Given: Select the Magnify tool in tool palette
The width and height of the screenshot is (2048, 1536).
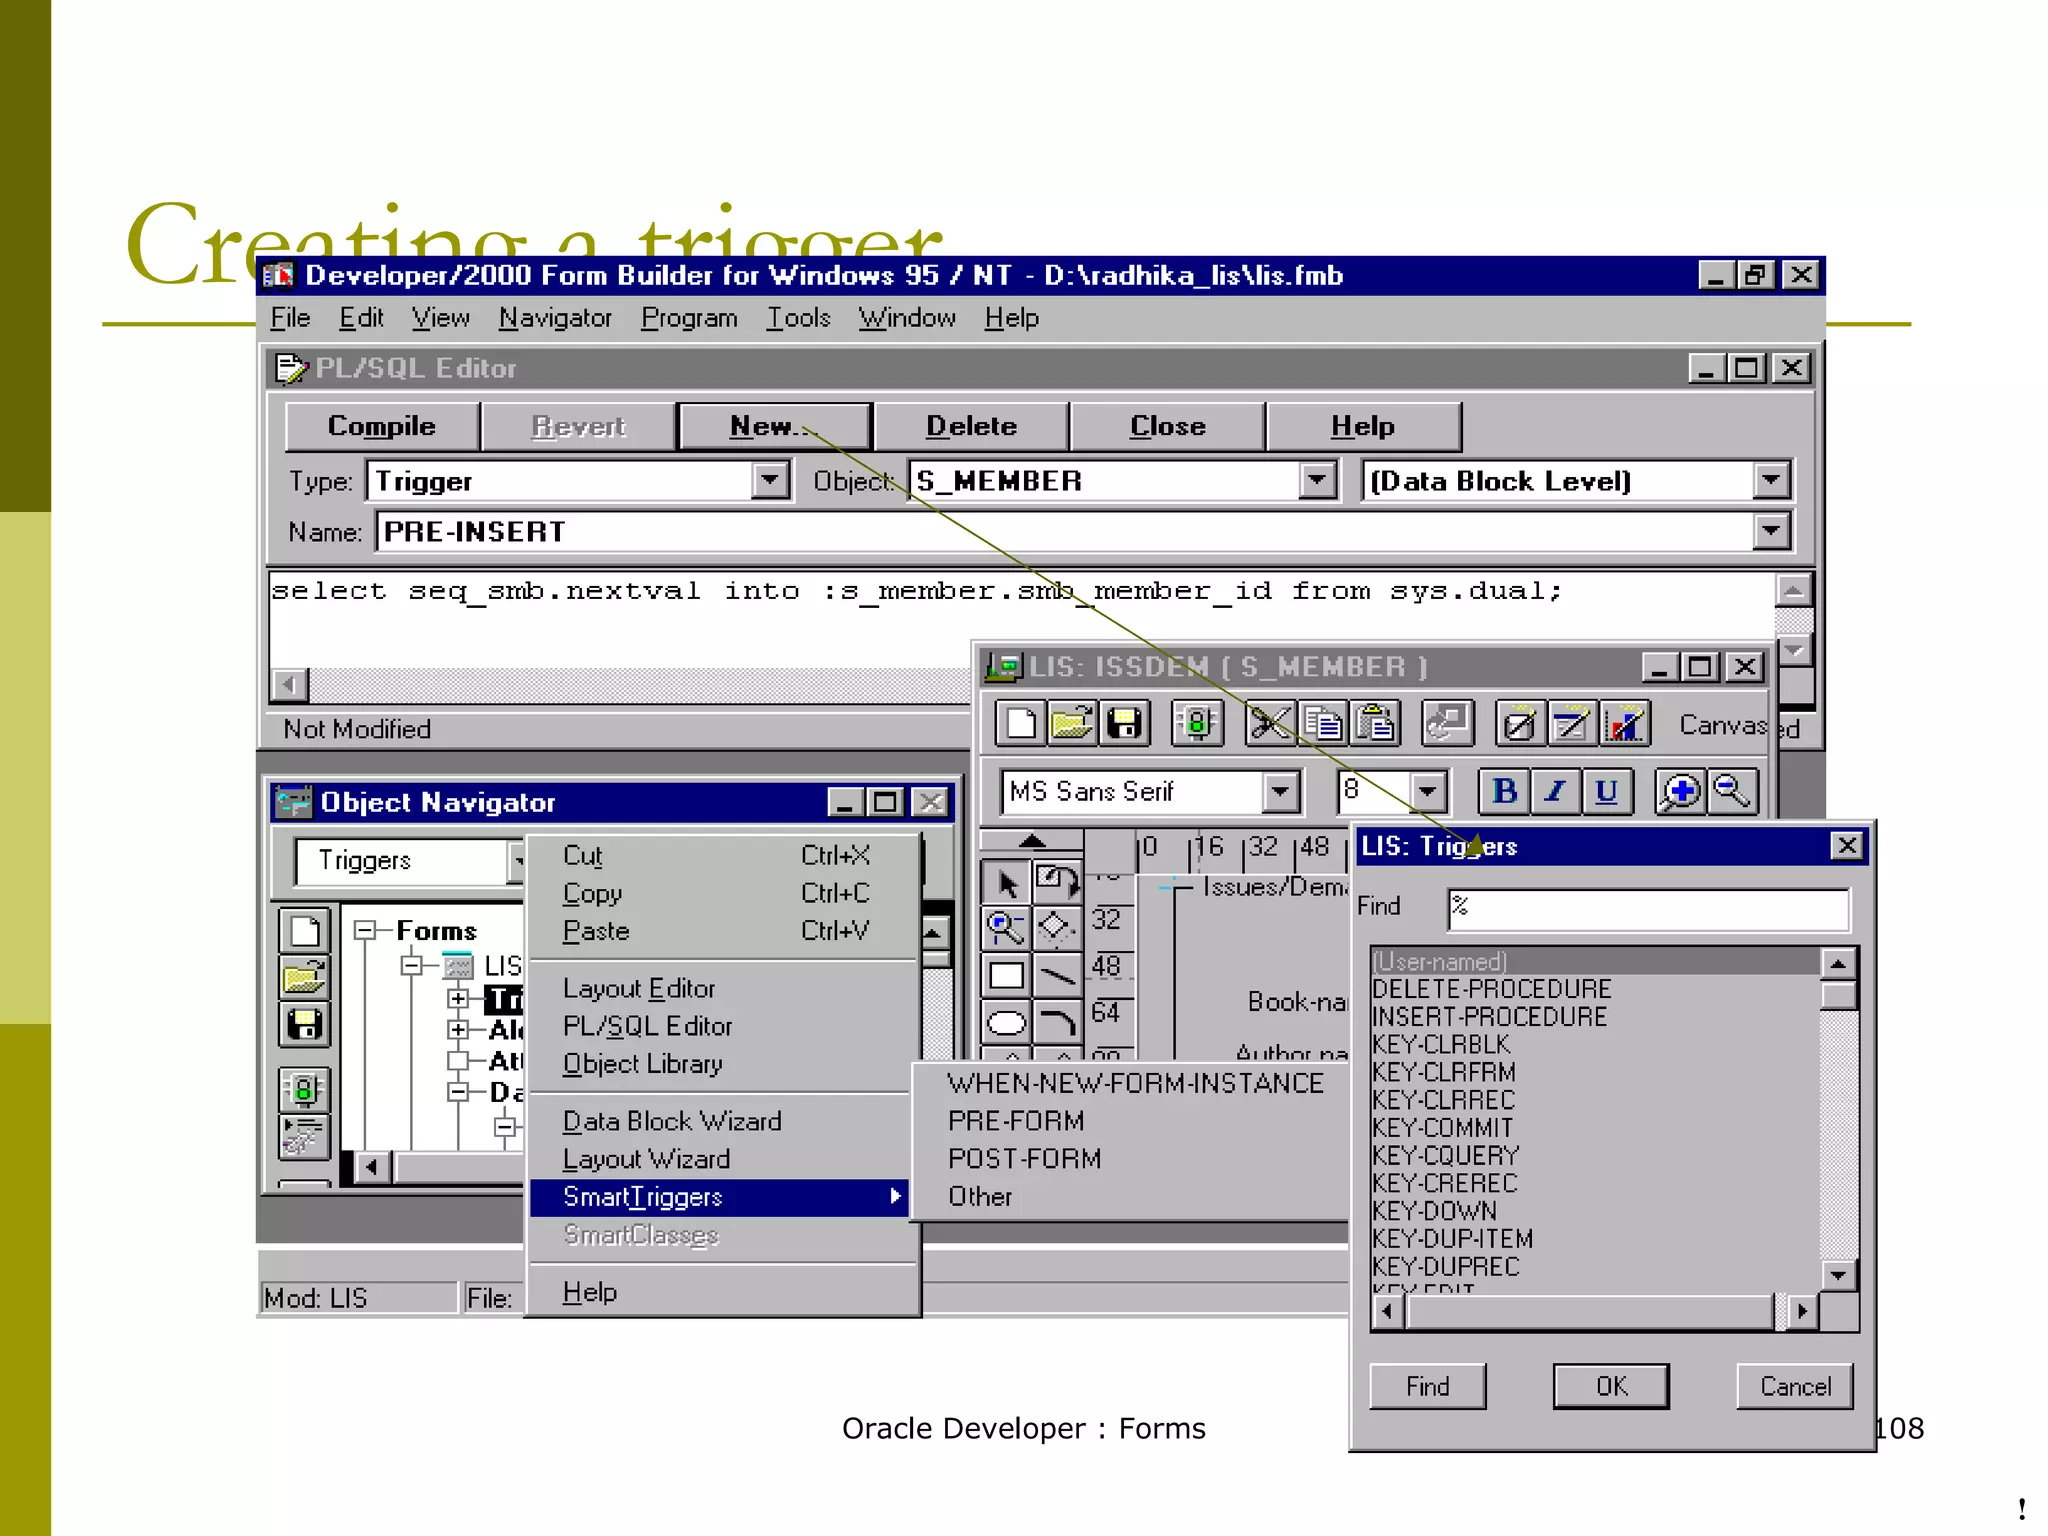Looking at the screenshot, I should [x=1006, y=928].
